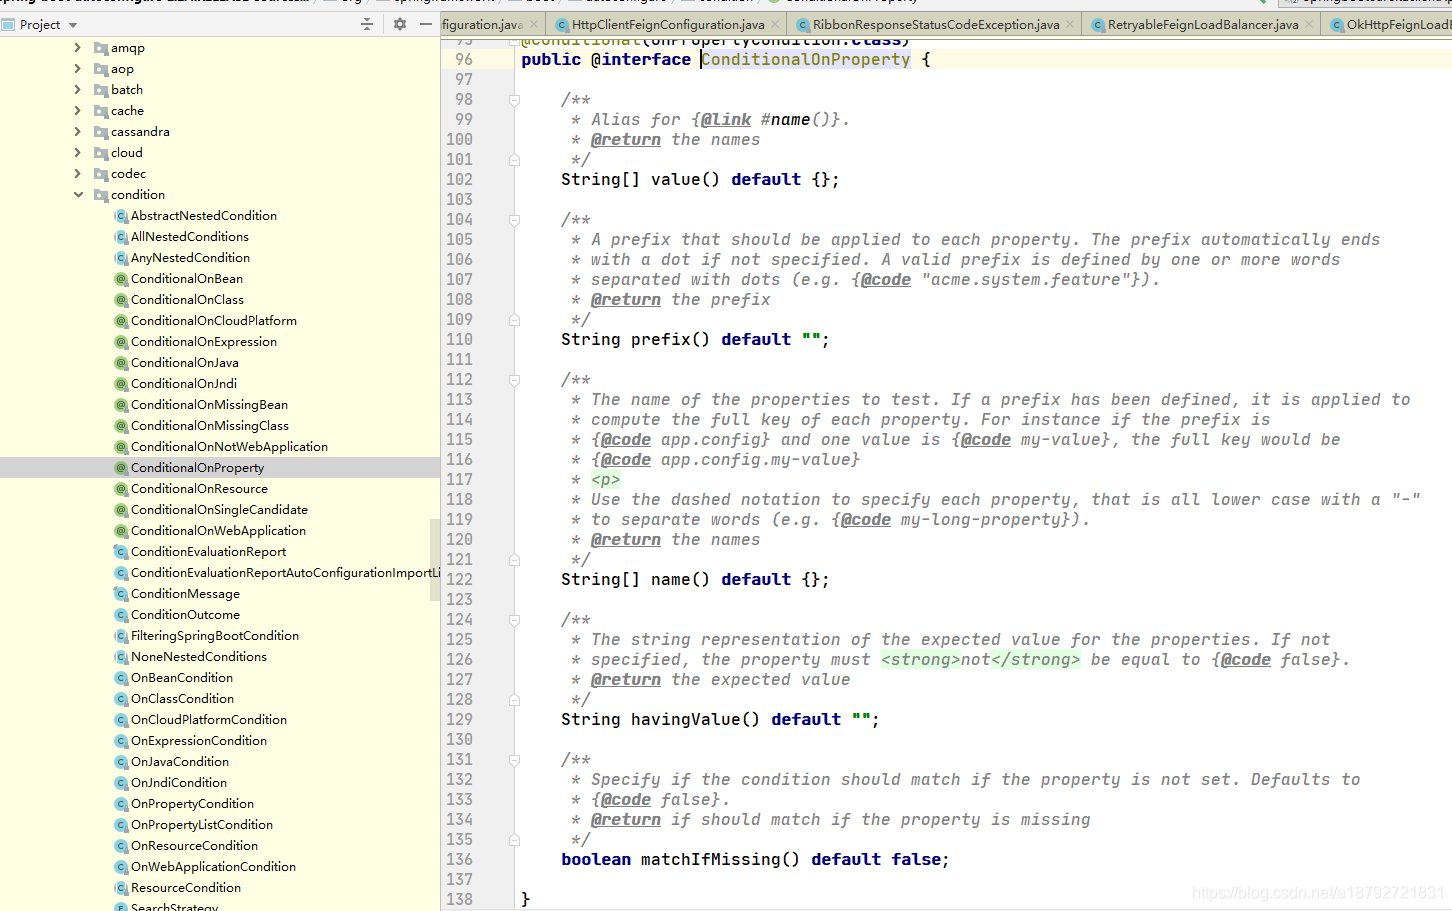The image size is (1452, 911).
Task: Open the Project panel gear settings
Action: tap(400, 24)
